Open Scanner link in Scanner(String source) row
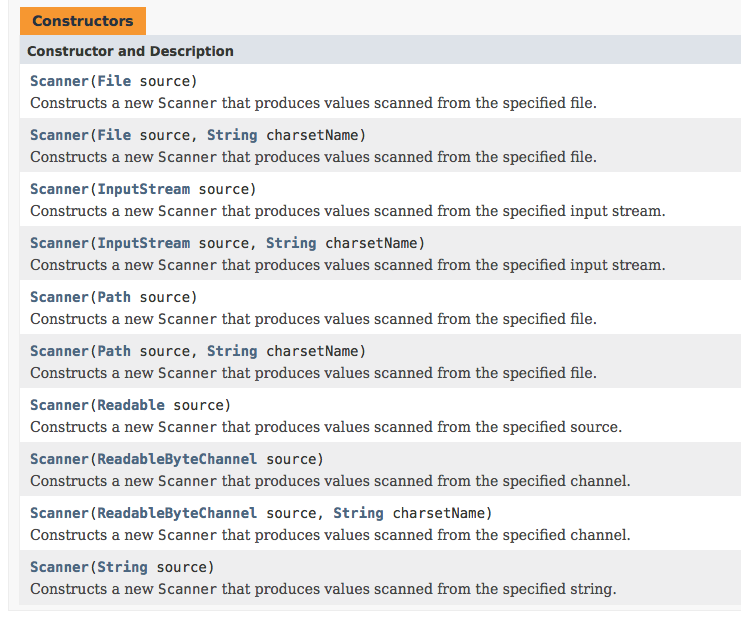The height and width of the screenshot is (620, 741). (x=59, y=567)
